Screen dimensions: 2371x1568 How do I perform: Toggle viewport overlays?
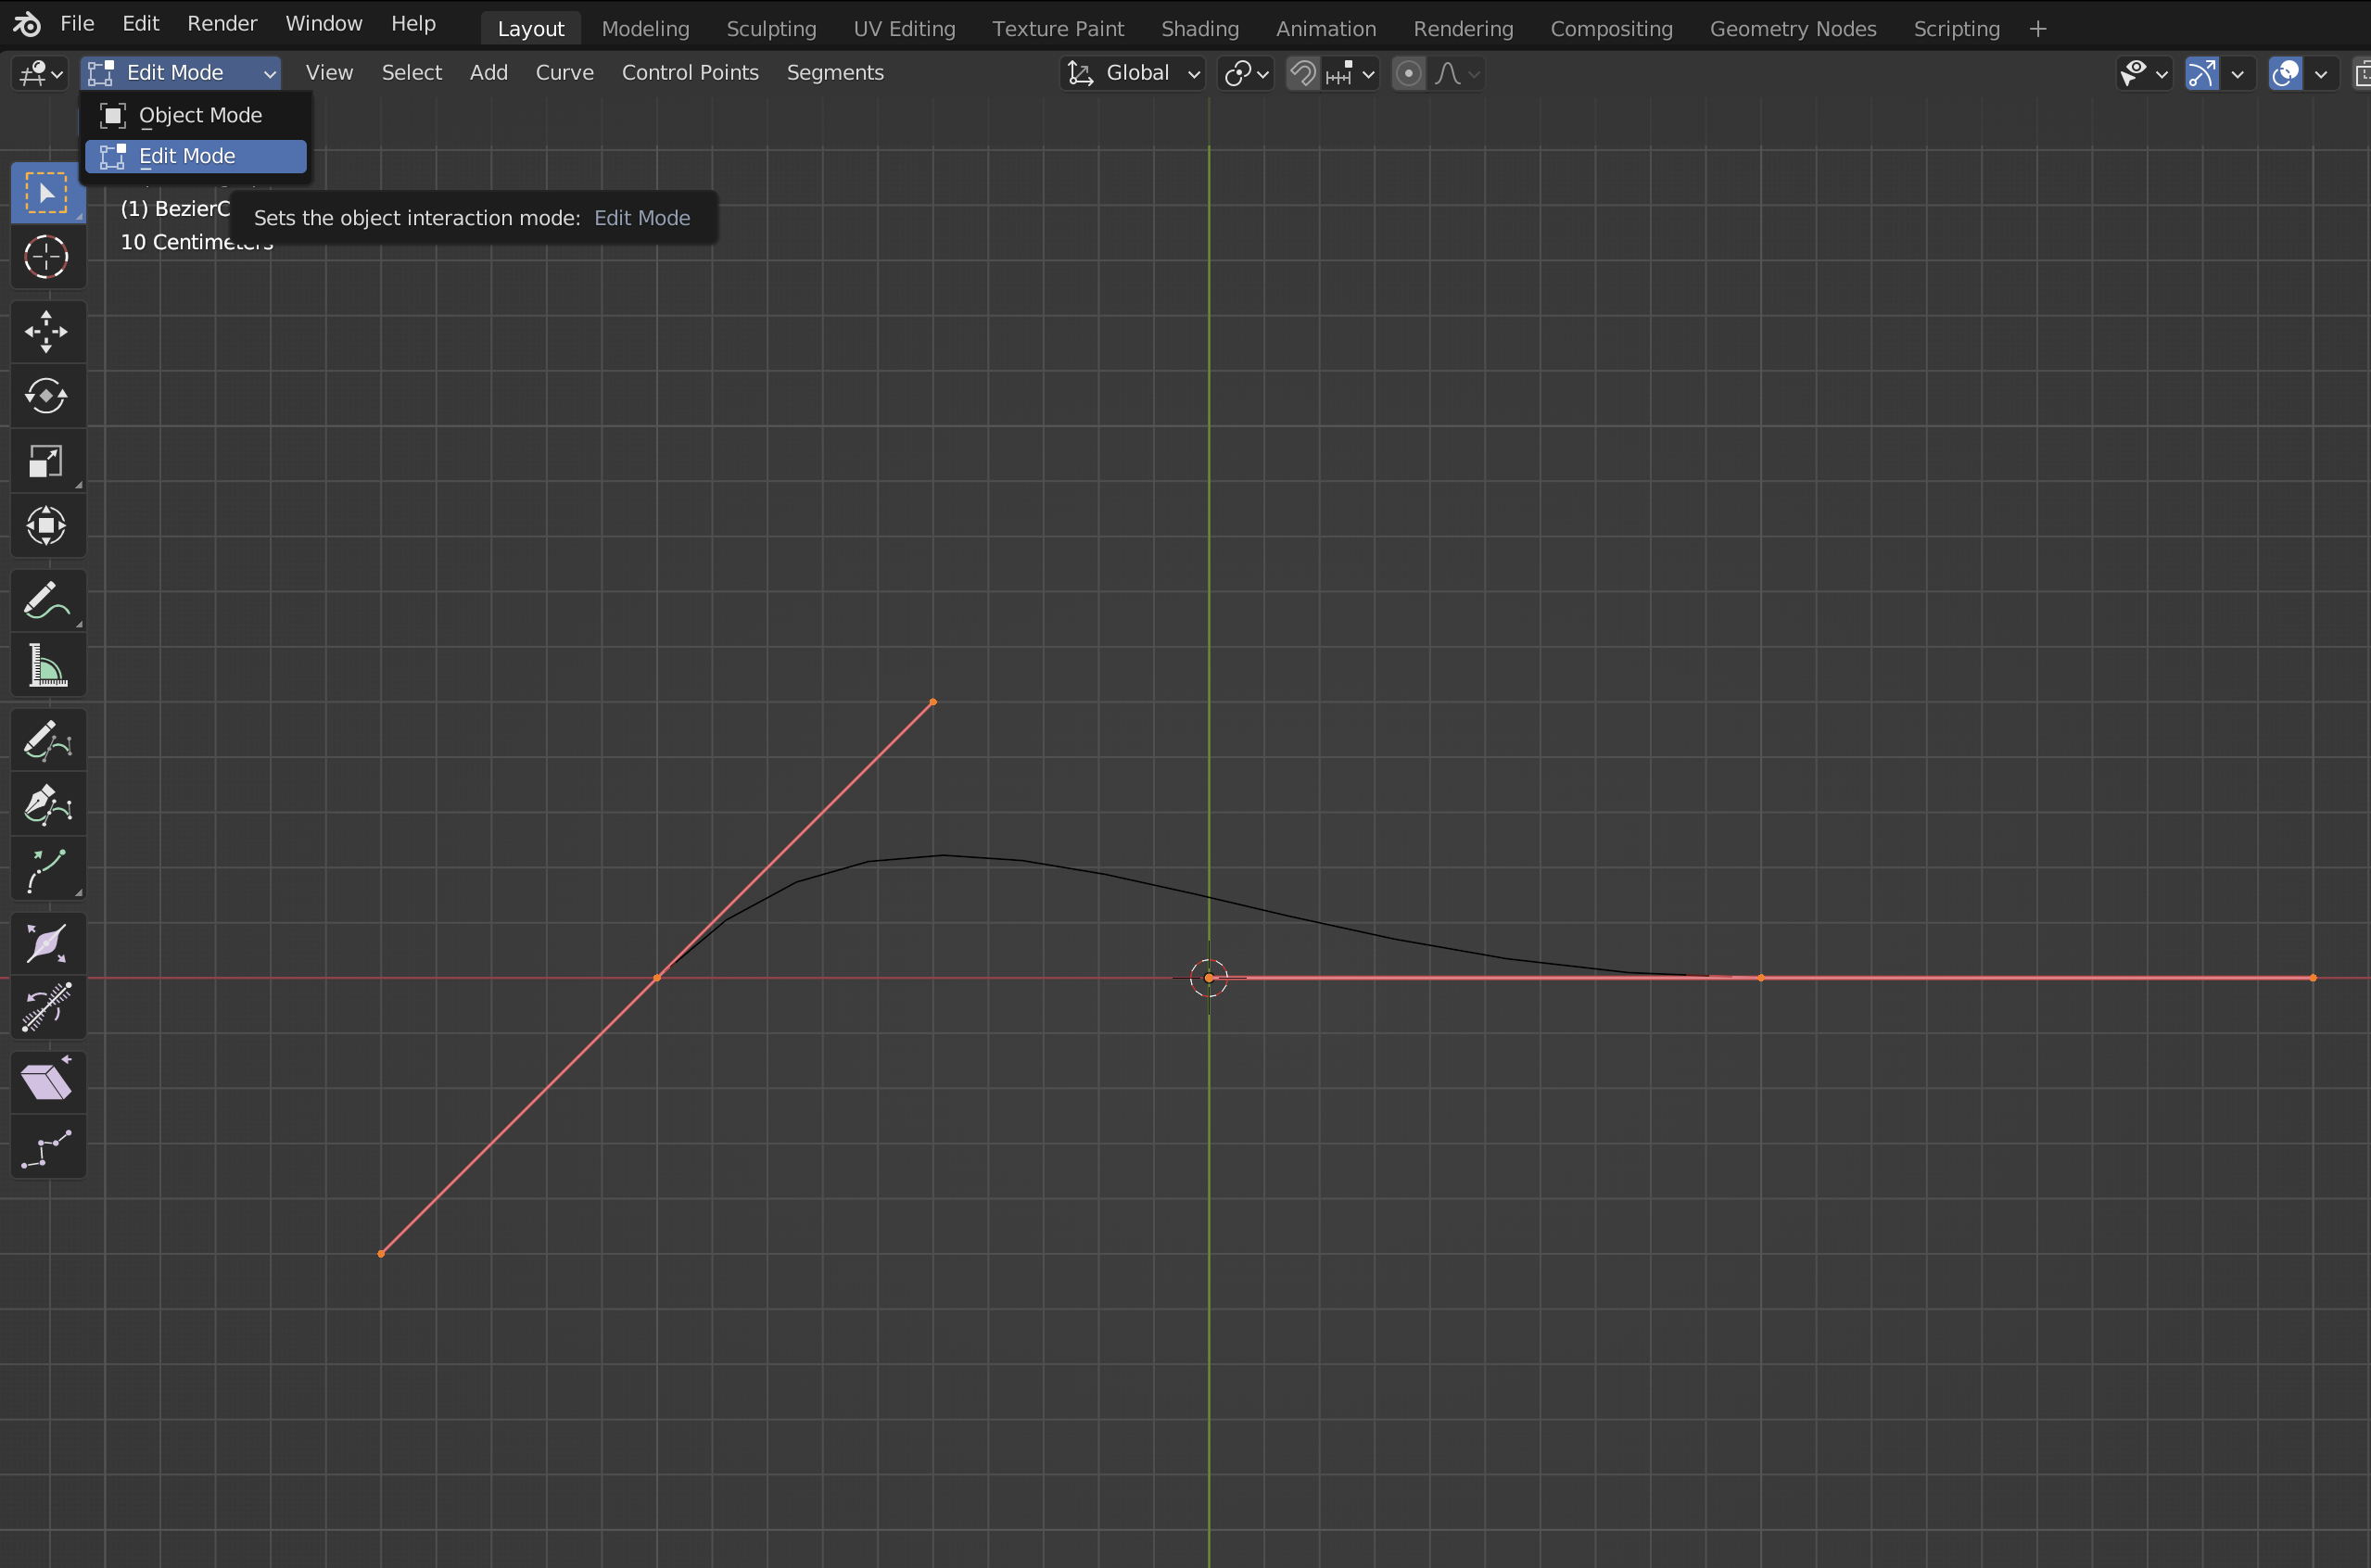[2285, 73]
